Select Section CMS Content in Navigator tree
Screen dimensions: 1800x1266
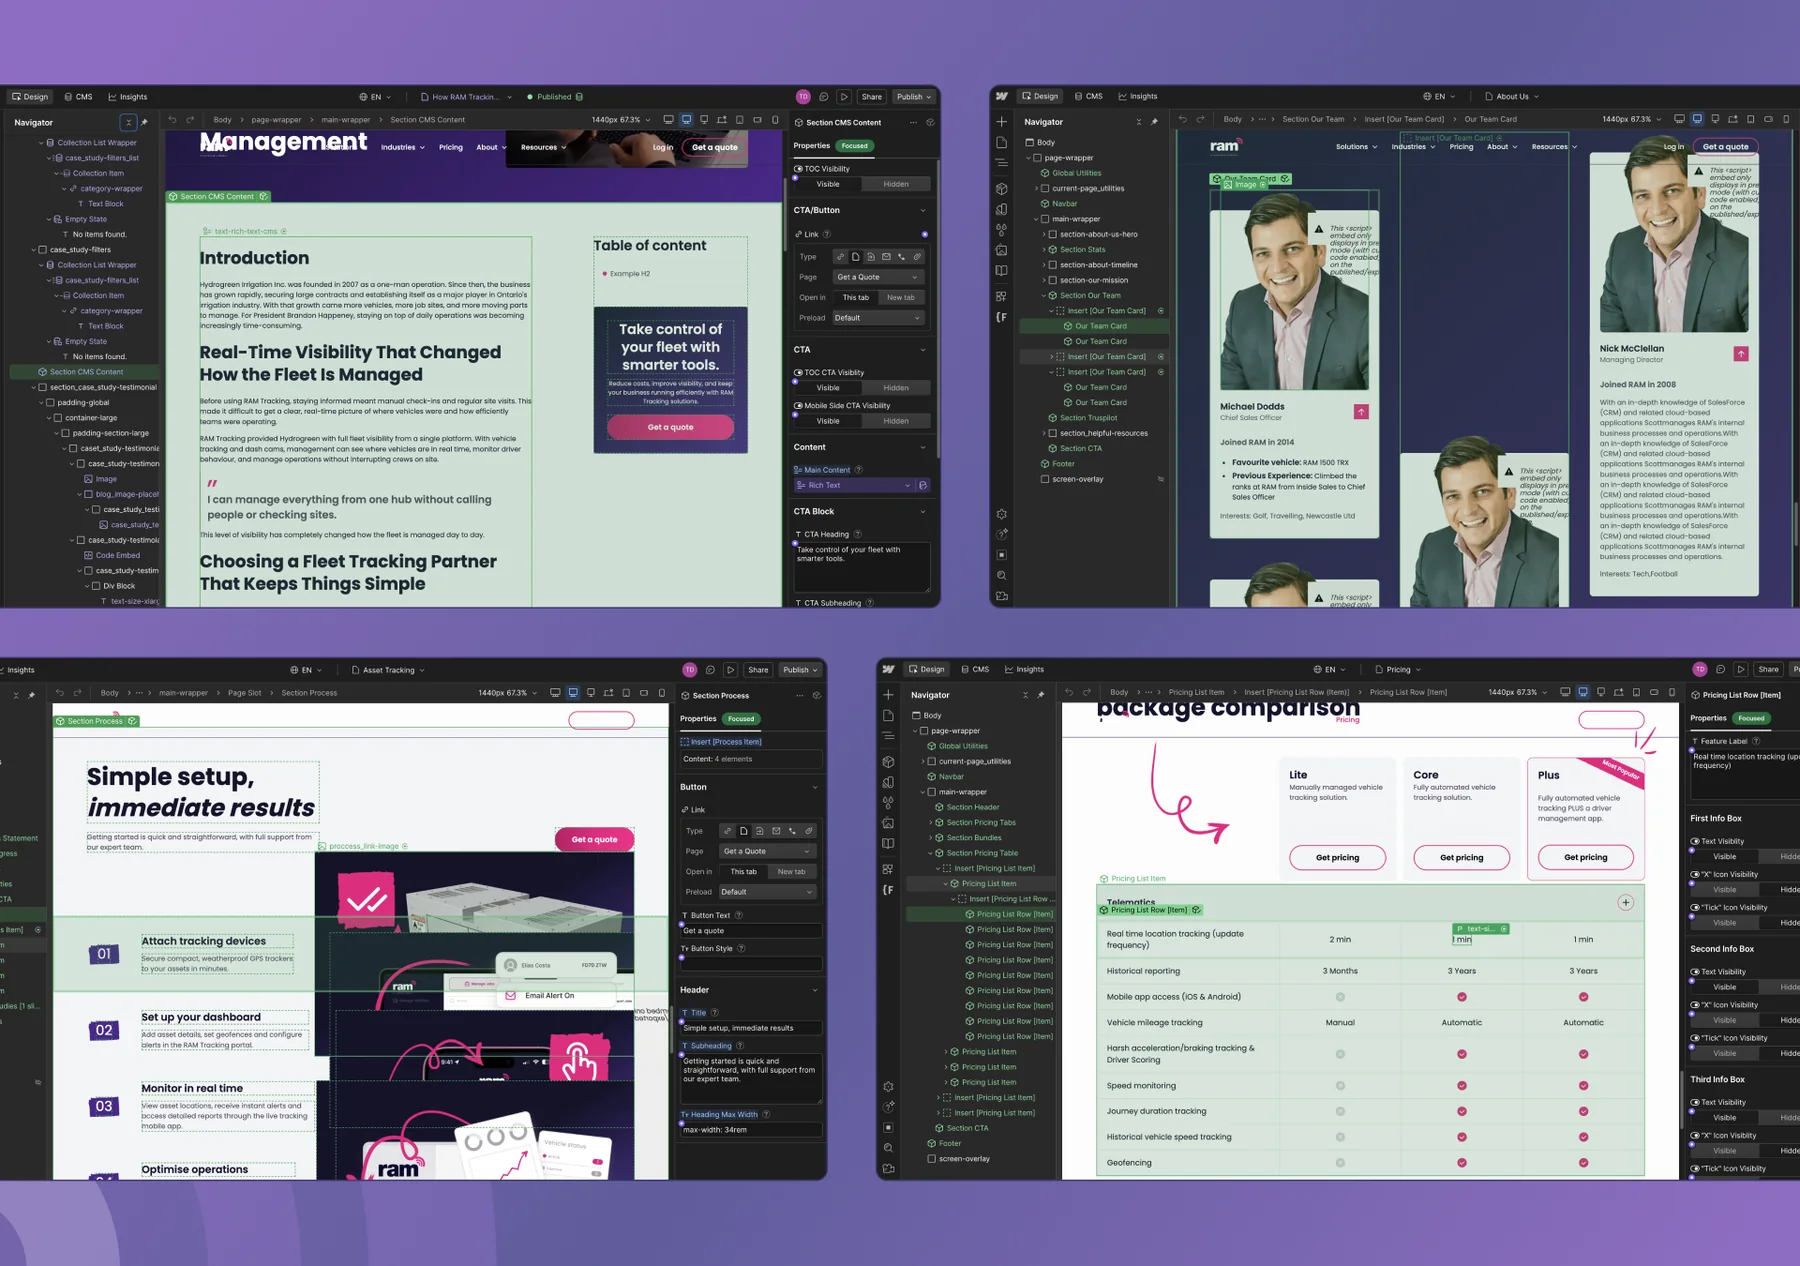pyautogui.click(x=86, y=372)
